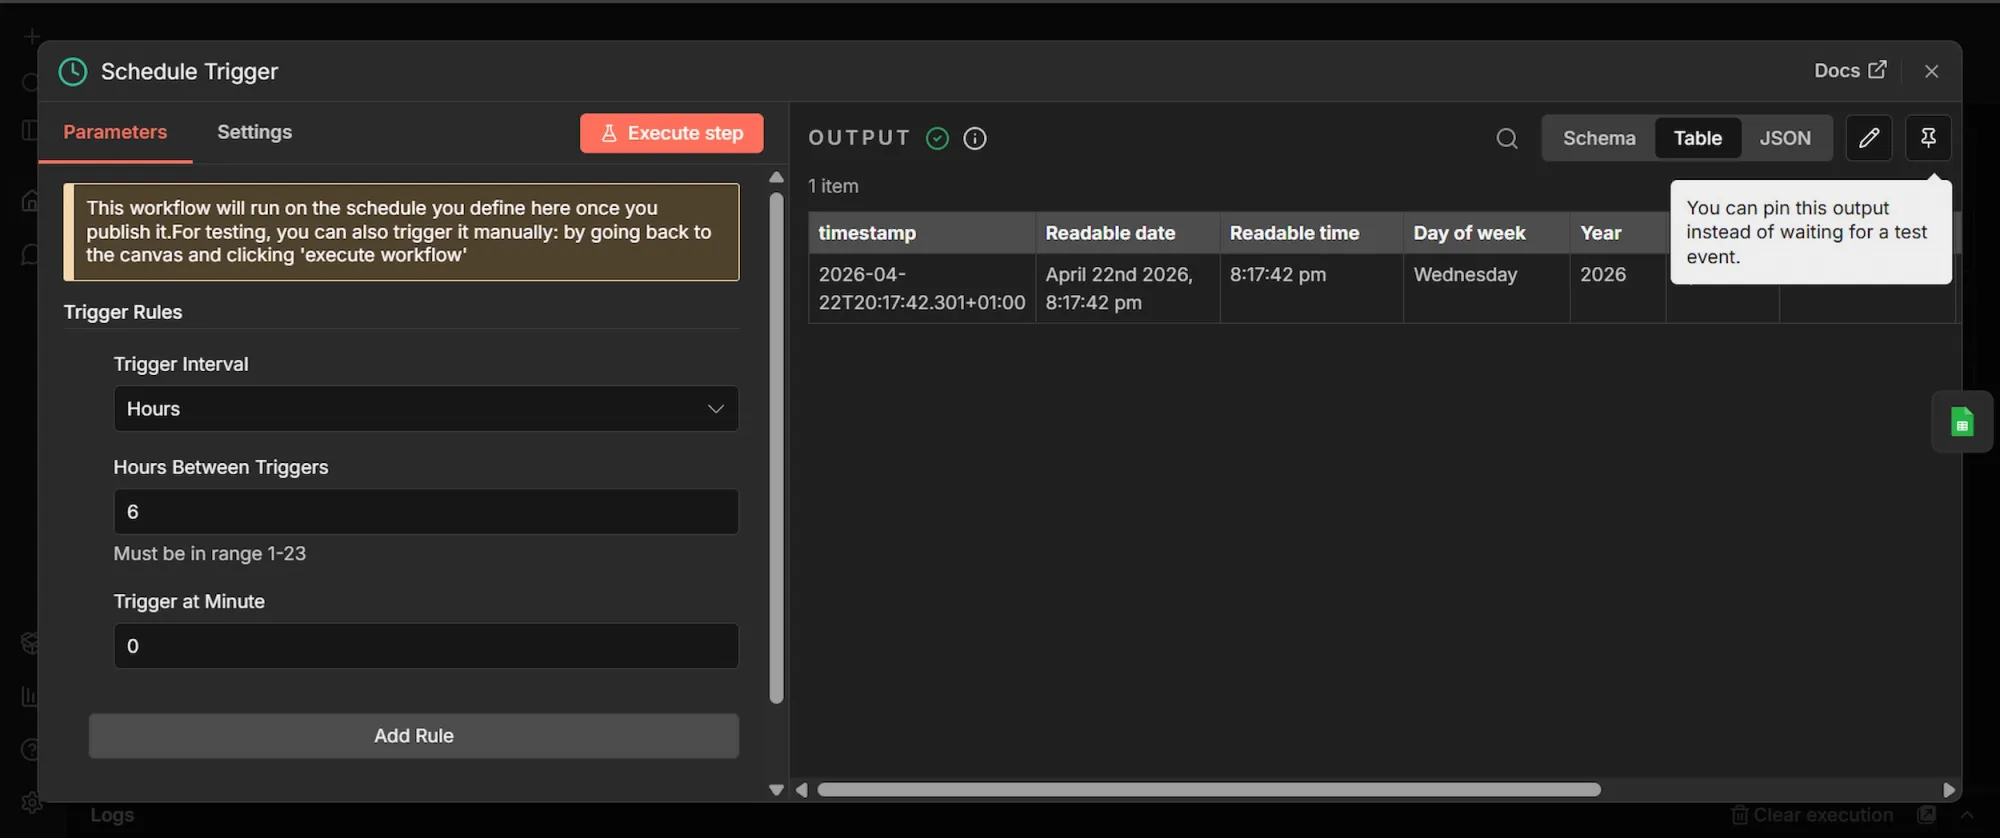Click the Readable date column header
The height and width of the screenshot is (838, 2000).
point(1127,233)
